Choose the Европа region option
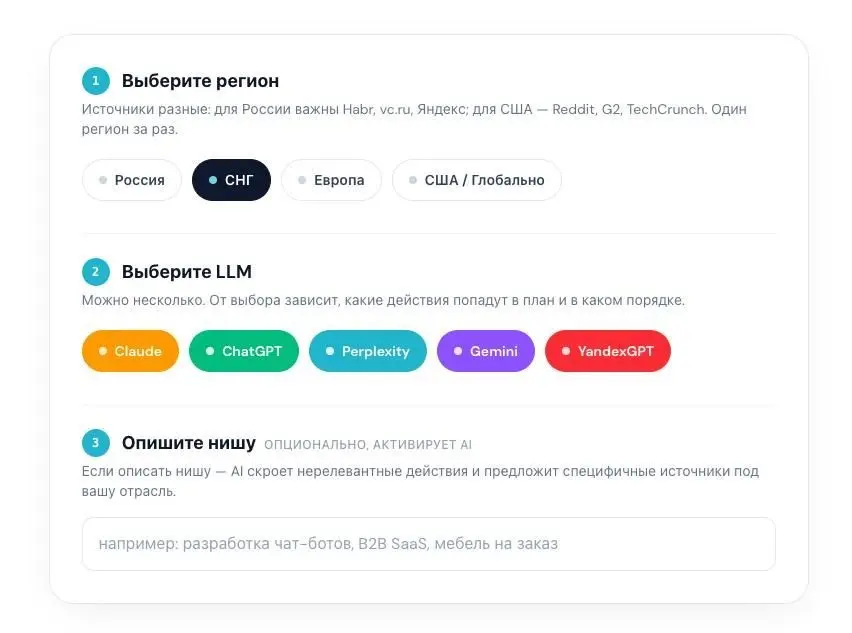Viewport: 852px width, 633px height. point(331,180)
